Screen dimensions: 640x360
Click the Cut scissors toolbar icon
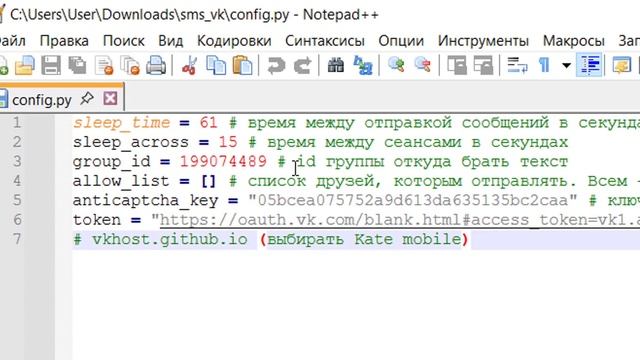189,65
